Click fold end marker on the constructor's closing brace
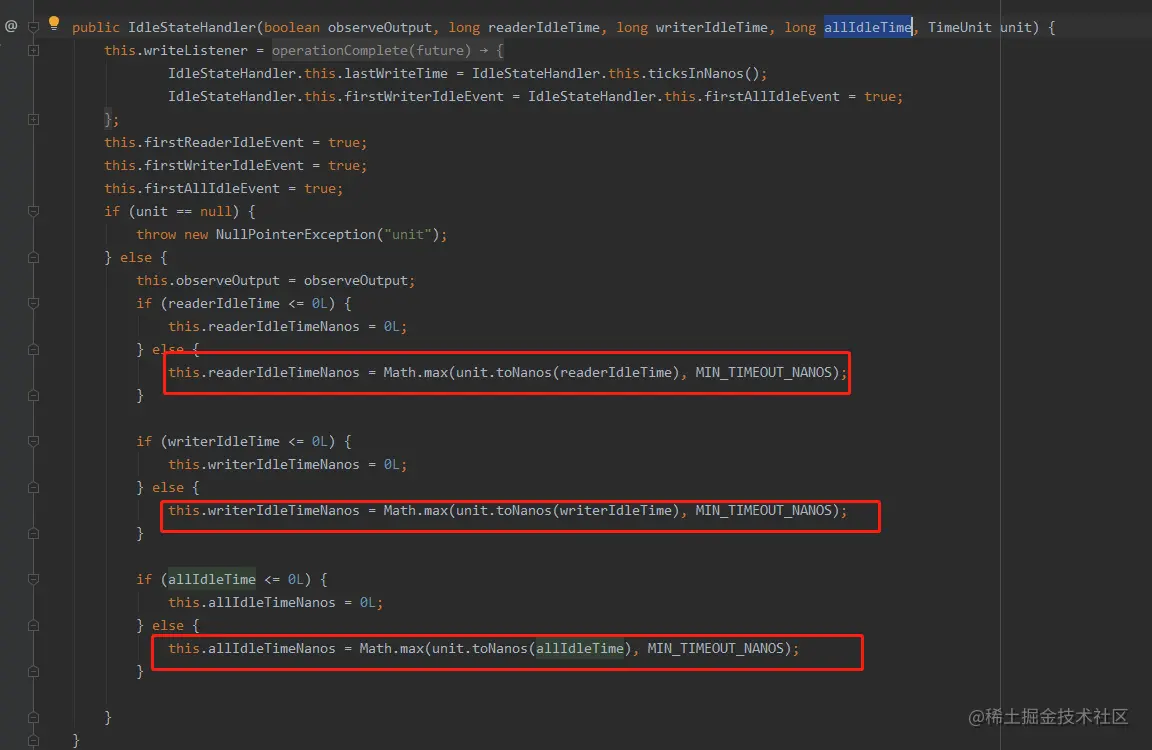Screen dimensions: 1152x750 [x=33, y=740]
